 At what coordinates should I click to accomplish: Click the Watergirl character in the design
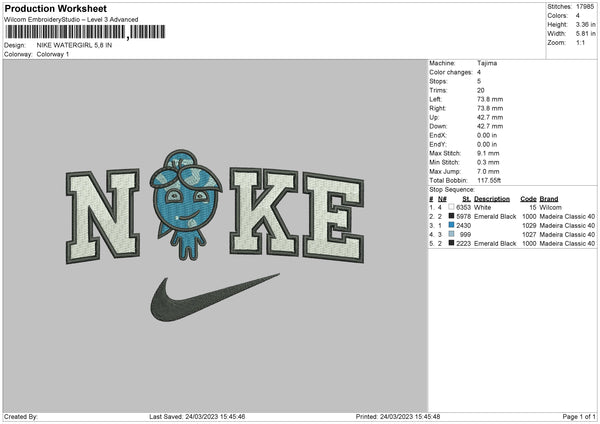(186, 205)
